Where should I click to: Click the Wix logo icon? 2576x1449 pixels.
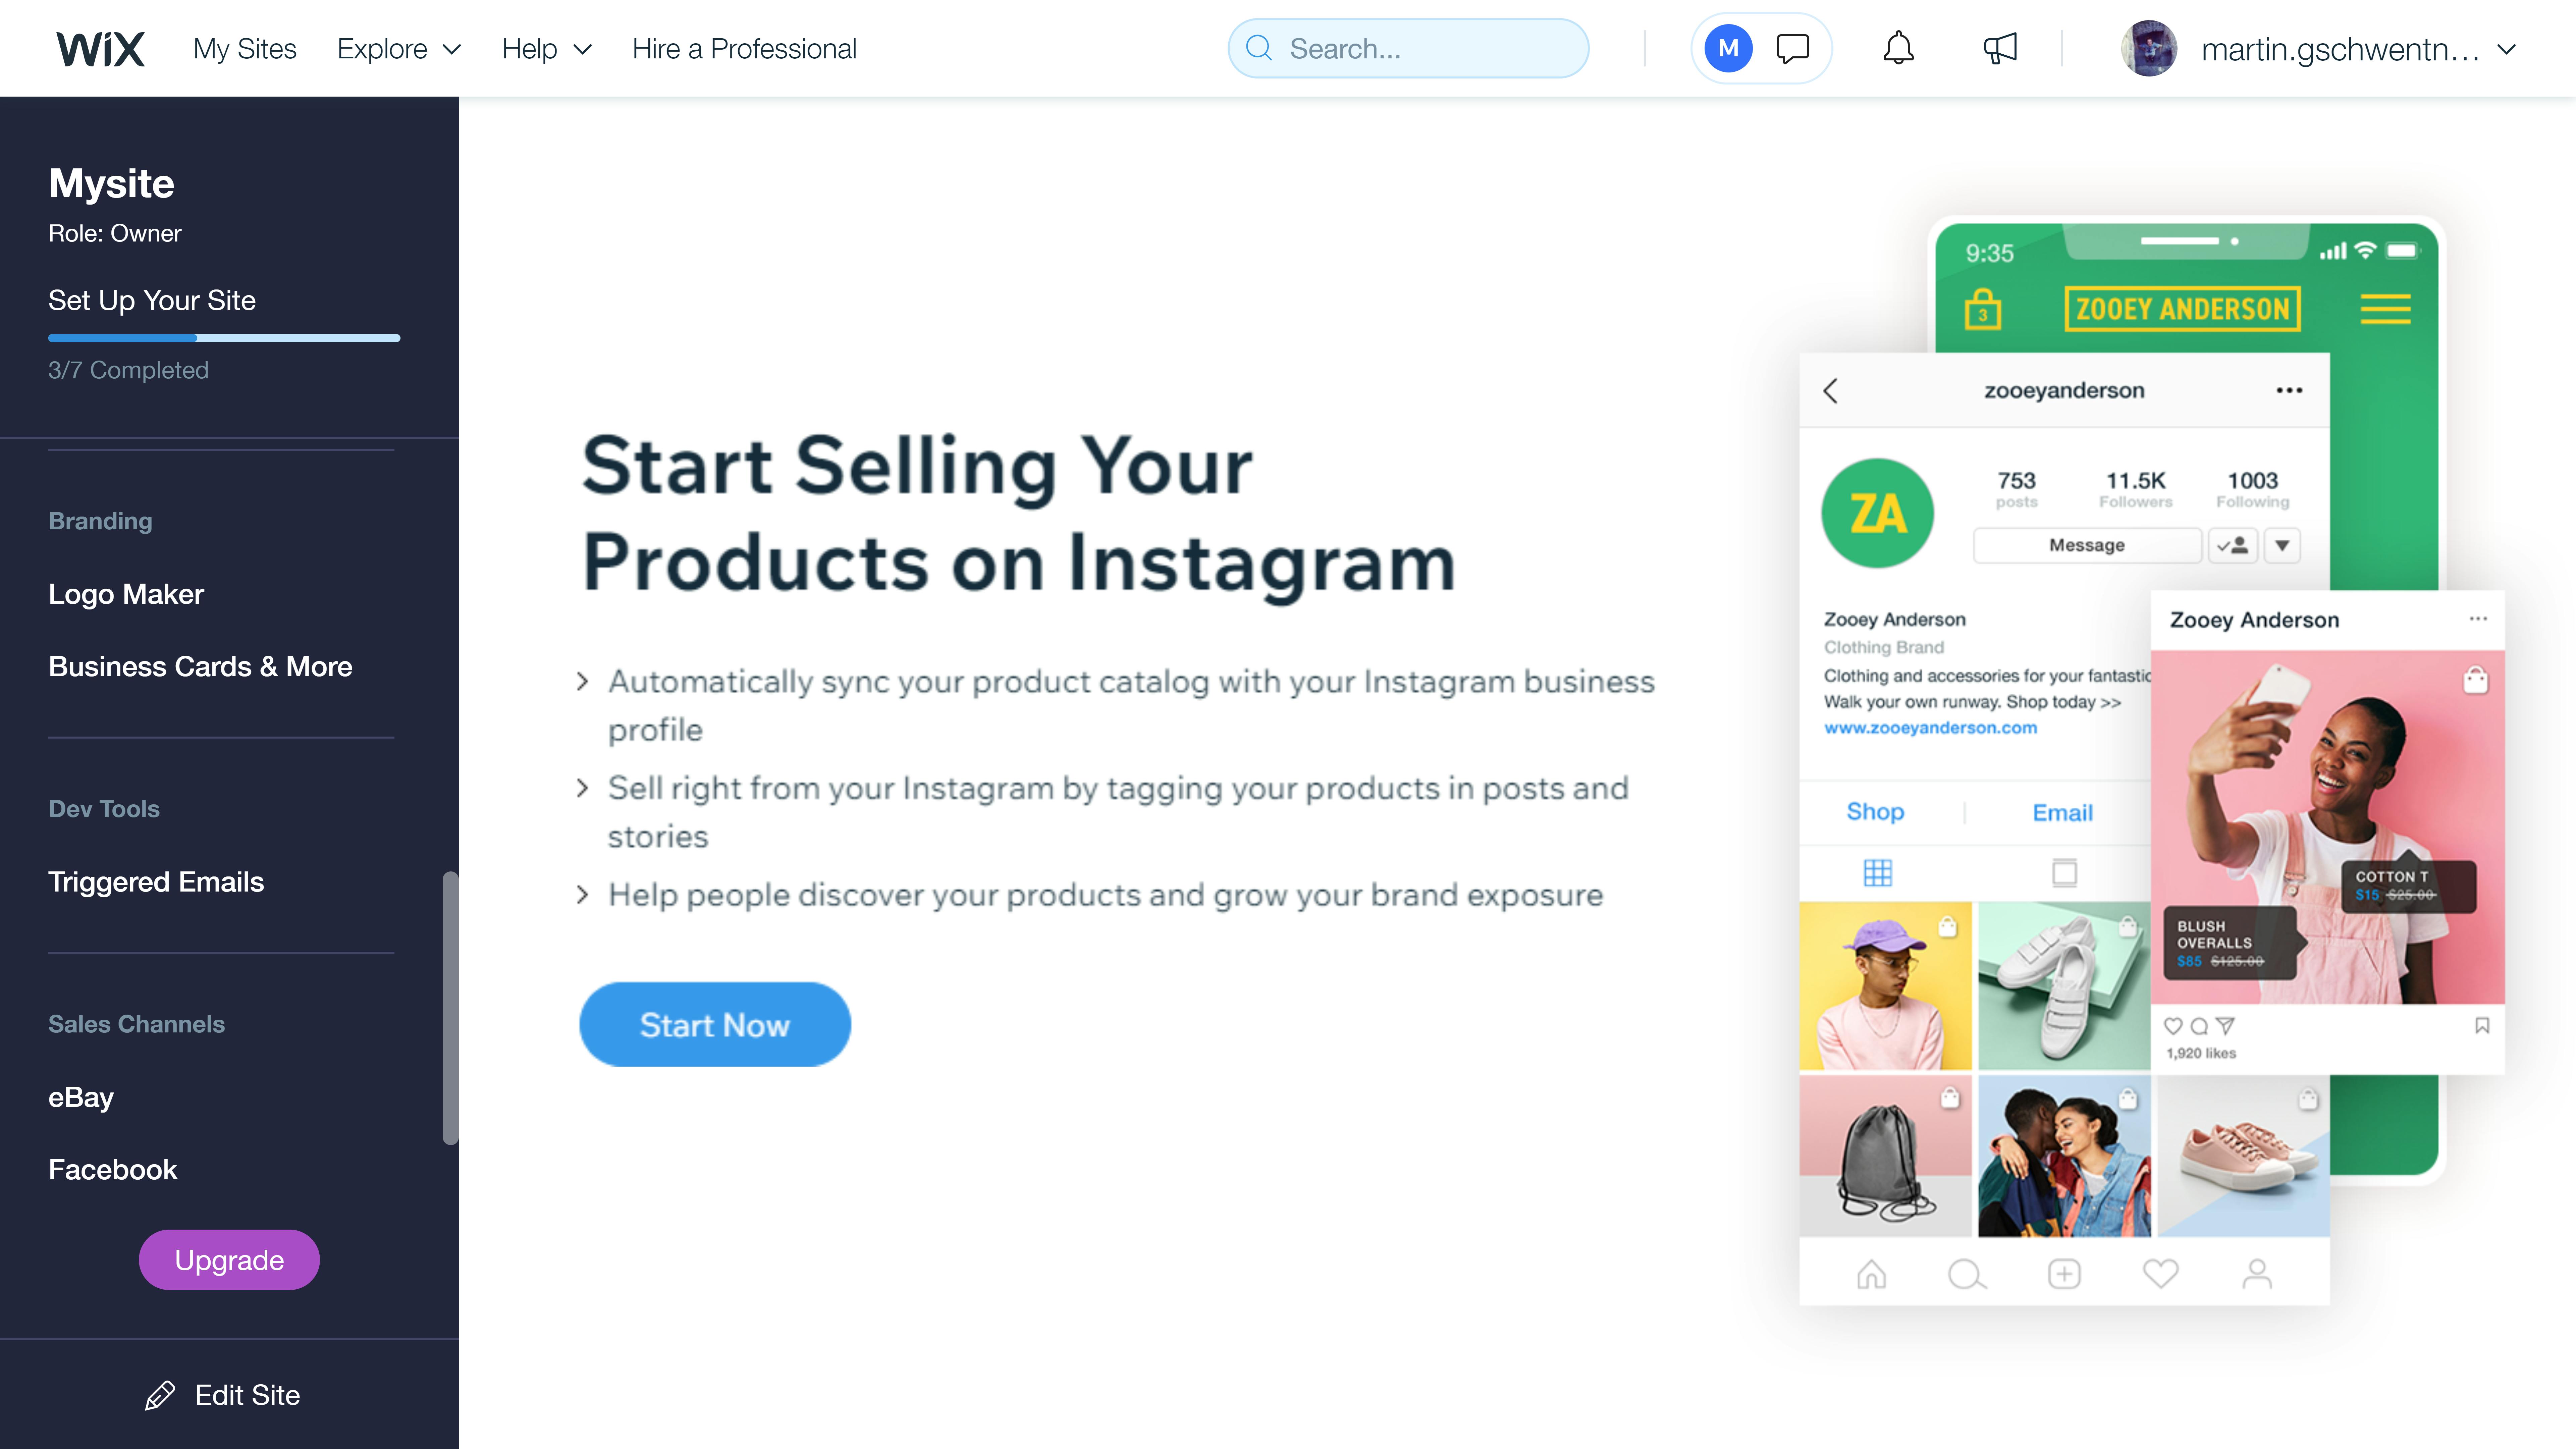(97, 48)
